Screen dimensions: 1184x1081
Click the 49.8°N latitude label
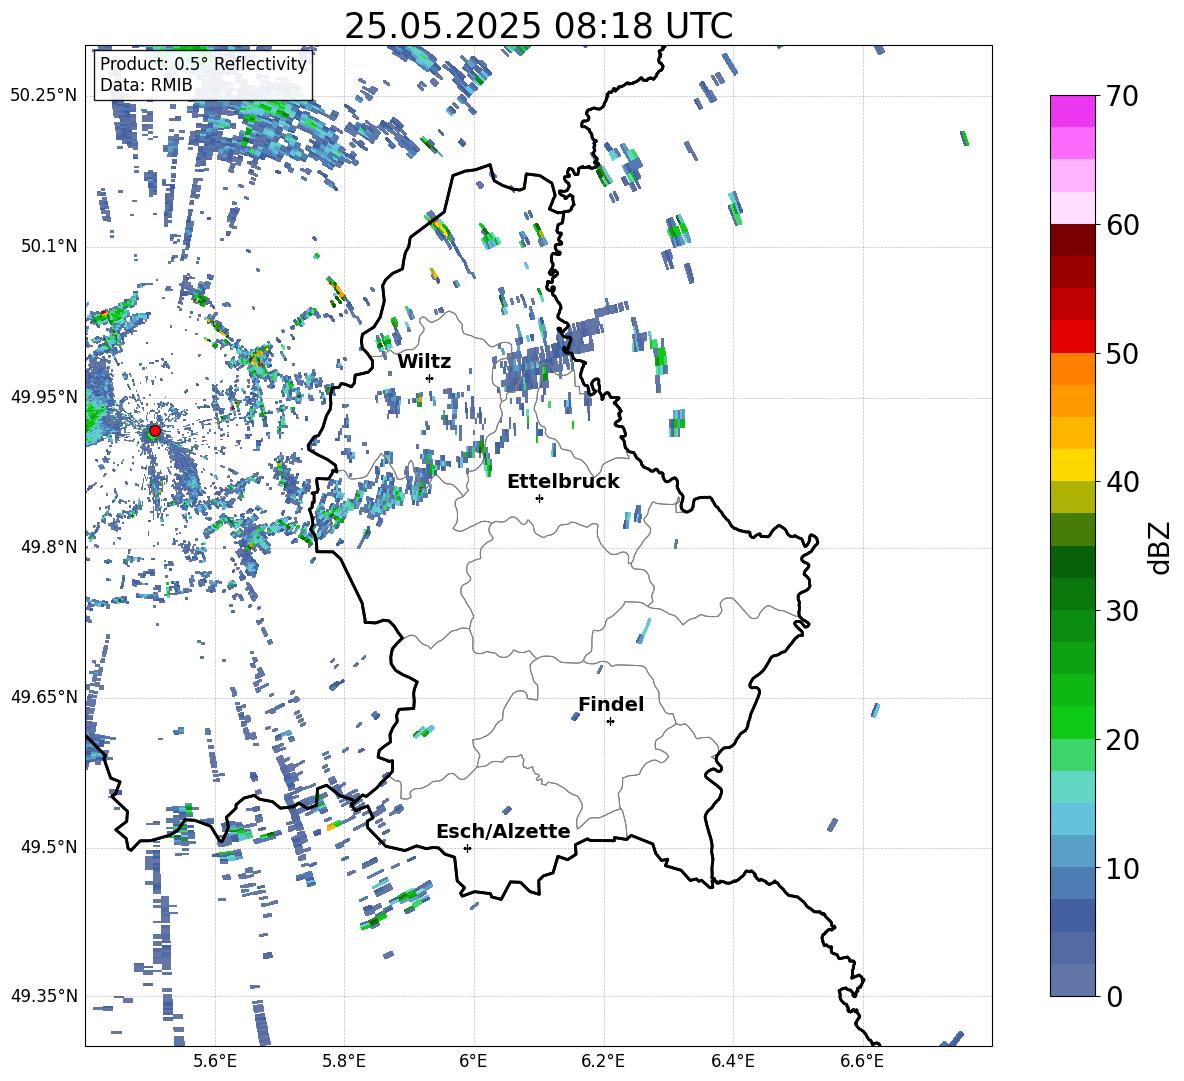point(49,547)
